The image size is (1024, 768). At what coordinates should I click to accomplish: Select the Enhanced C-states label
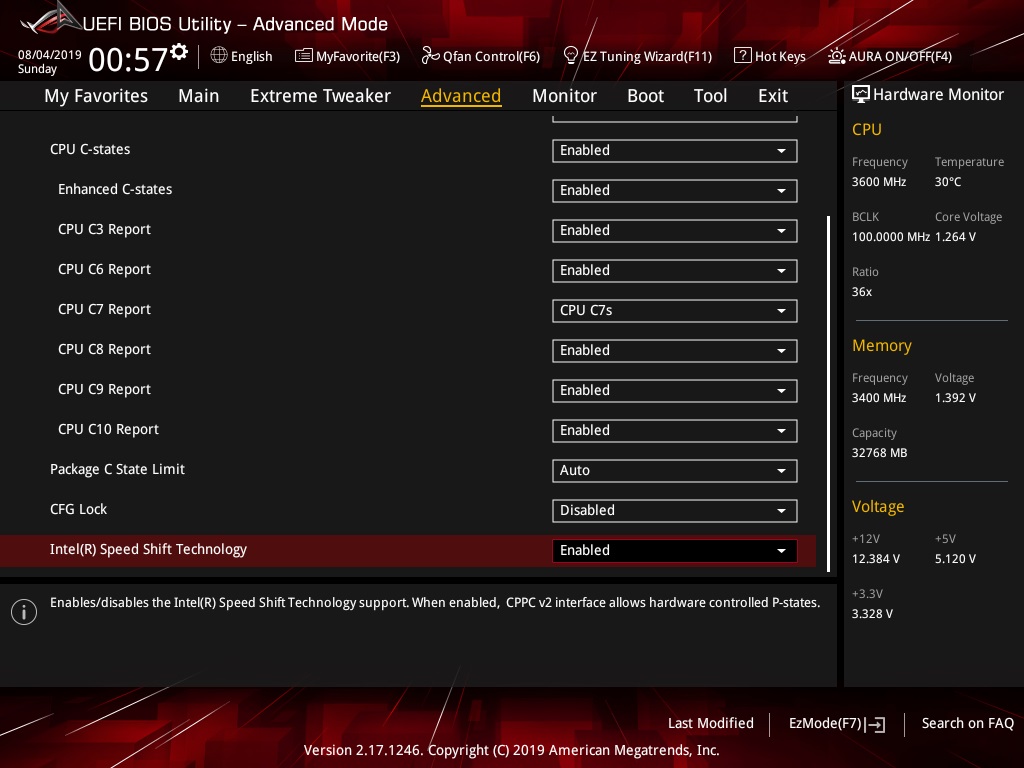(x=115, y=189)
